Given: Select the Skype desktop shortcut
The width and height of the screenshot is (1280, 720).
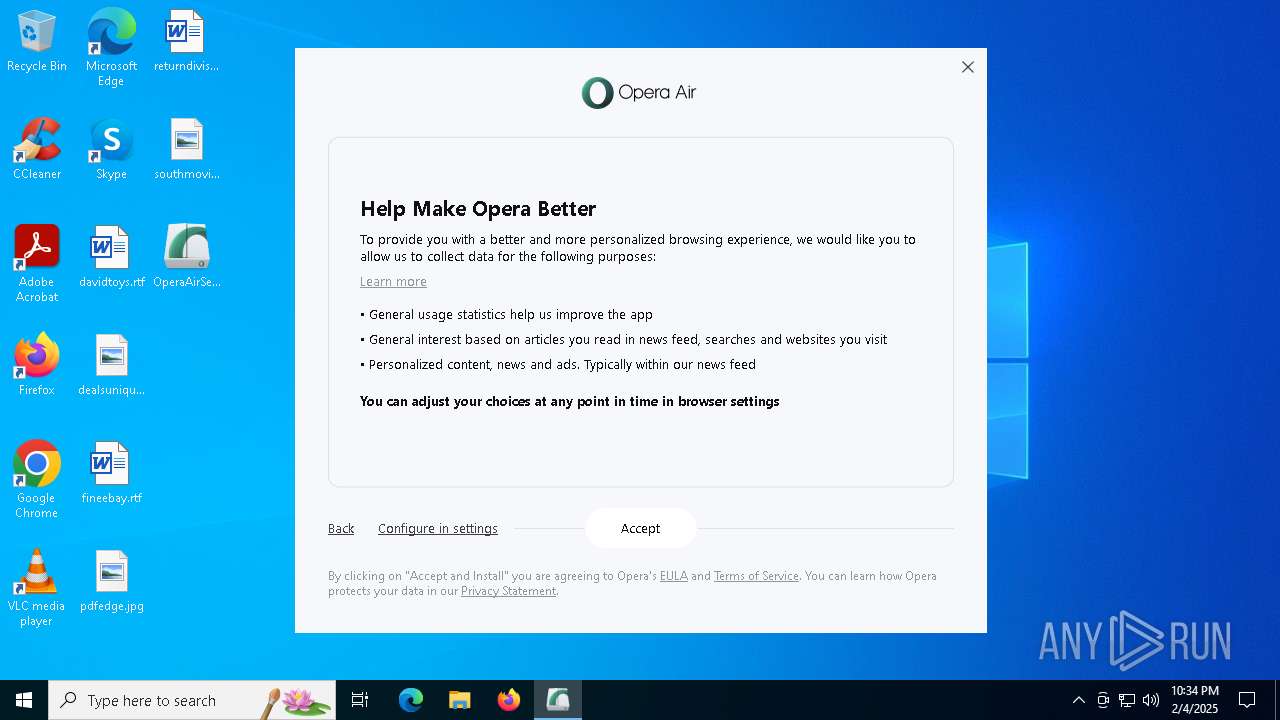Looking at the screenshot, I should click(x=111, y=149).
